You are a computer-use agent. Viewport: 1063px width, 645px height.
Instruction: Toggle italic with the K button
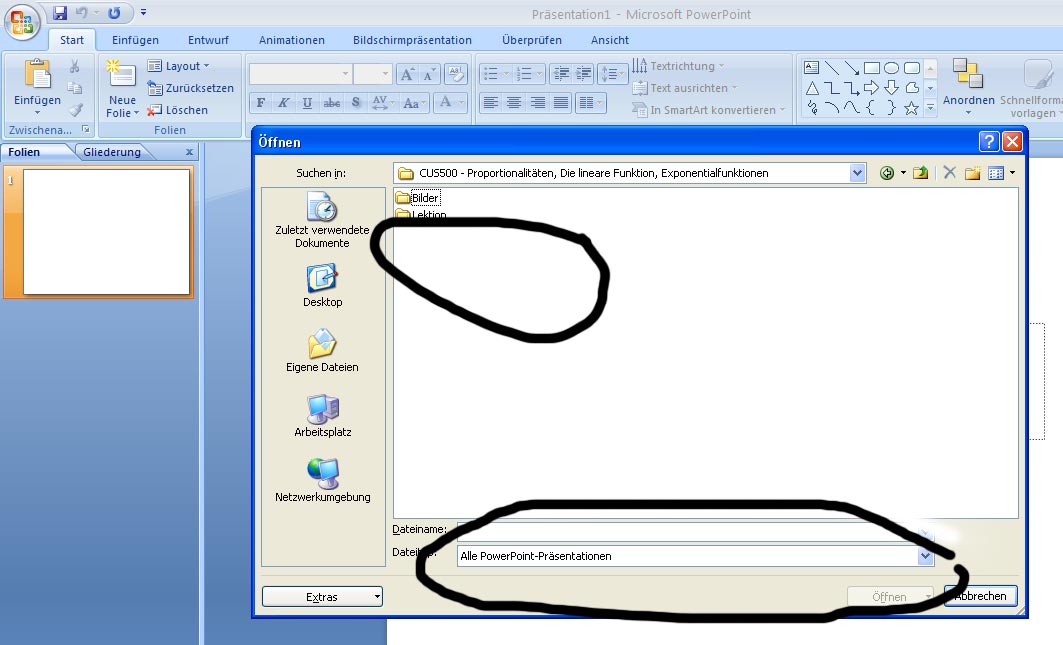tap(284, 103)
